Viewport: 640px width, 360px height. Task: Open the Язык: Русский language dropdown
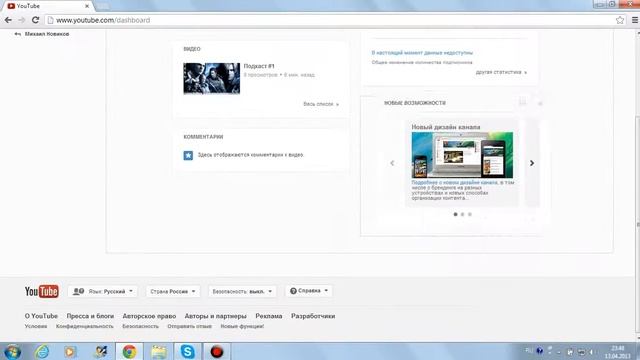tap(103, 291)
